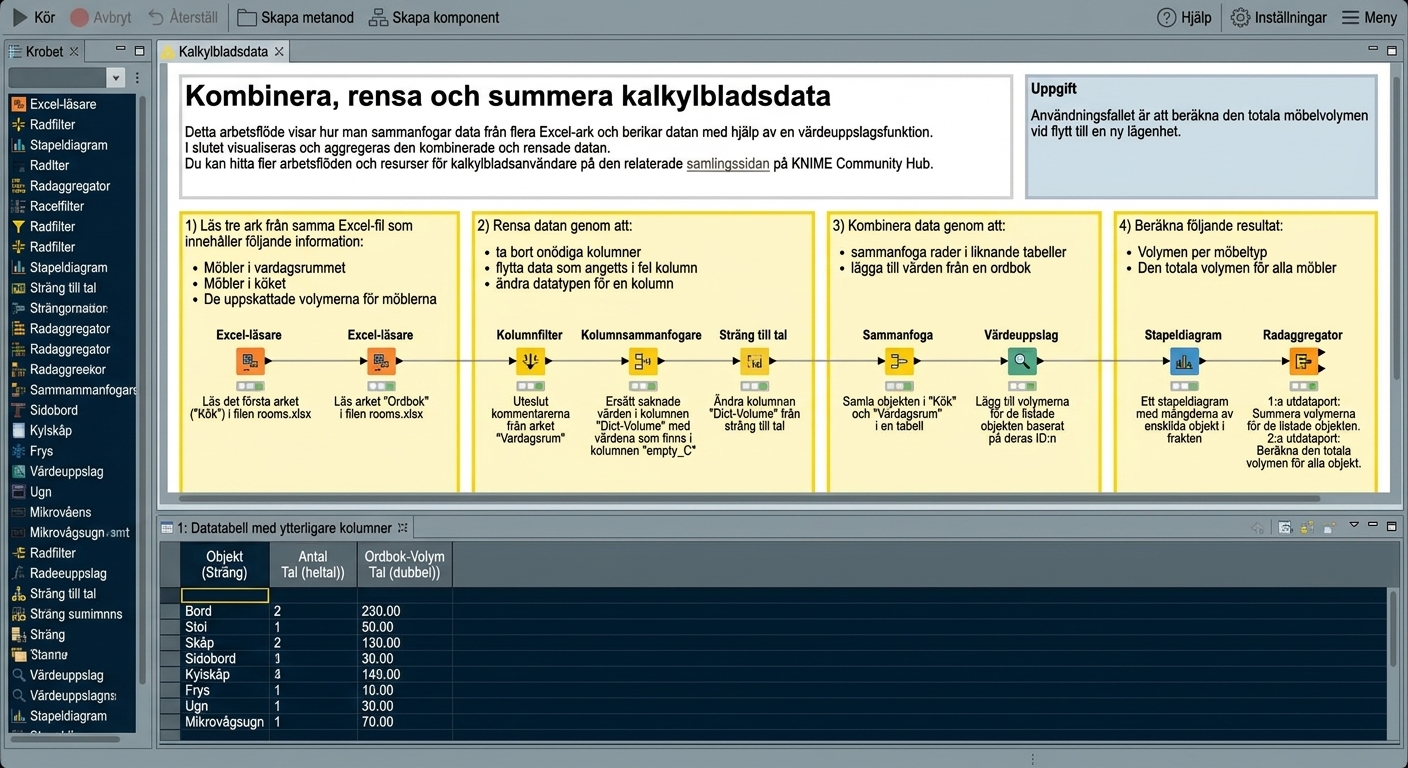Select the Datatabell med ytterligare kolumner tab

tap(284, 527)
